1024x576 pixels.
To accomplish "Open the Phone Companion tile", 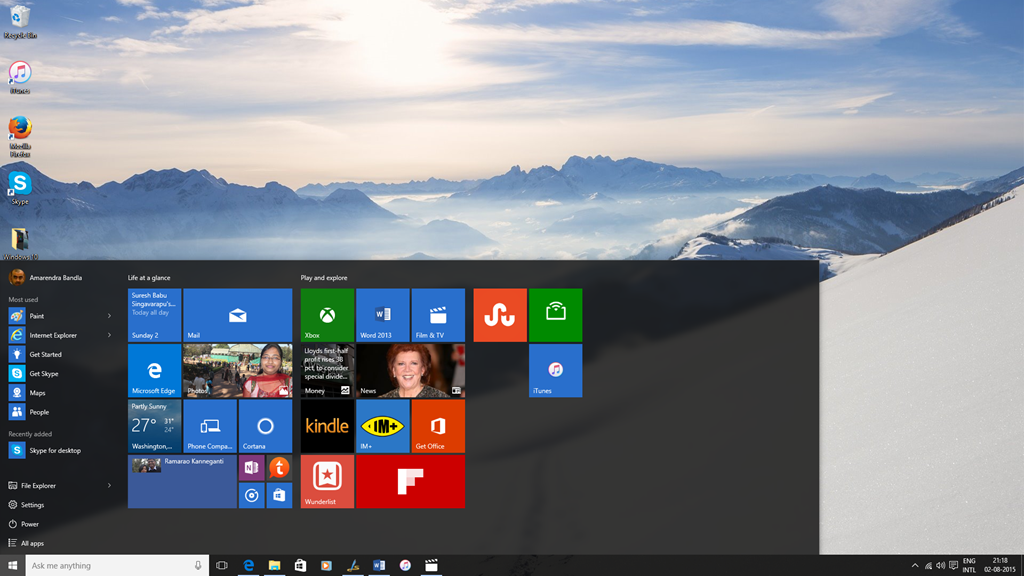I will (210, 426).
